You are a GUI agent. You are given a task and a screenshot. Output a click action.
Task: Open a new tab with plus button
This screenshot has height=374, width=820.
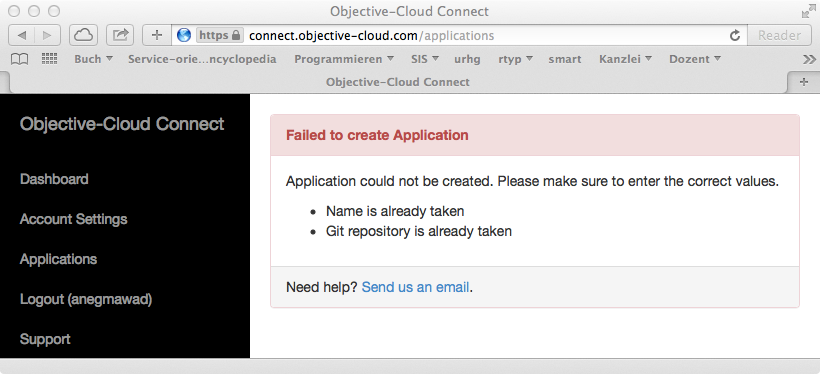click(804, 82)
